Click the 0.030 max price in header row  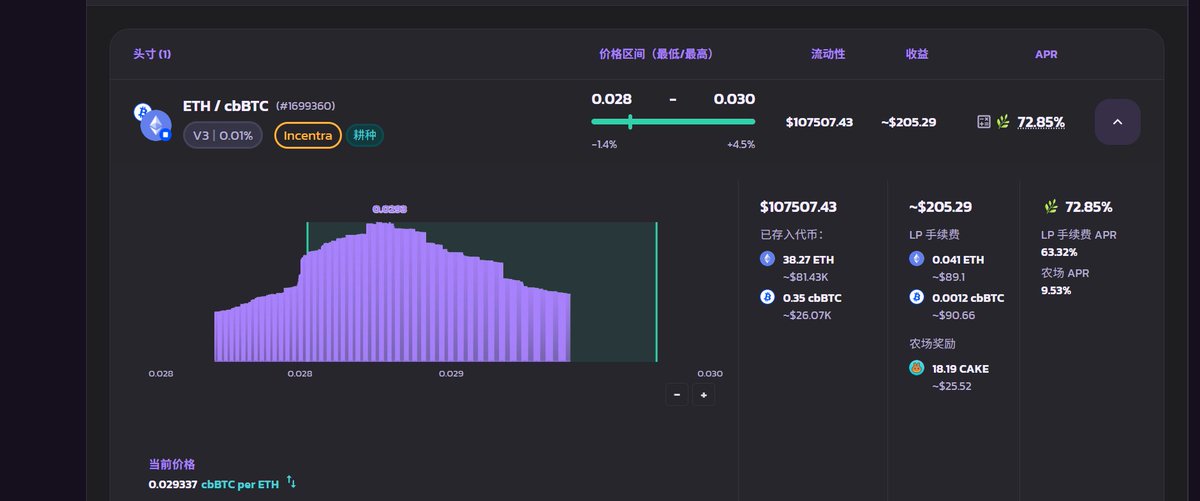tap(734, 99)
